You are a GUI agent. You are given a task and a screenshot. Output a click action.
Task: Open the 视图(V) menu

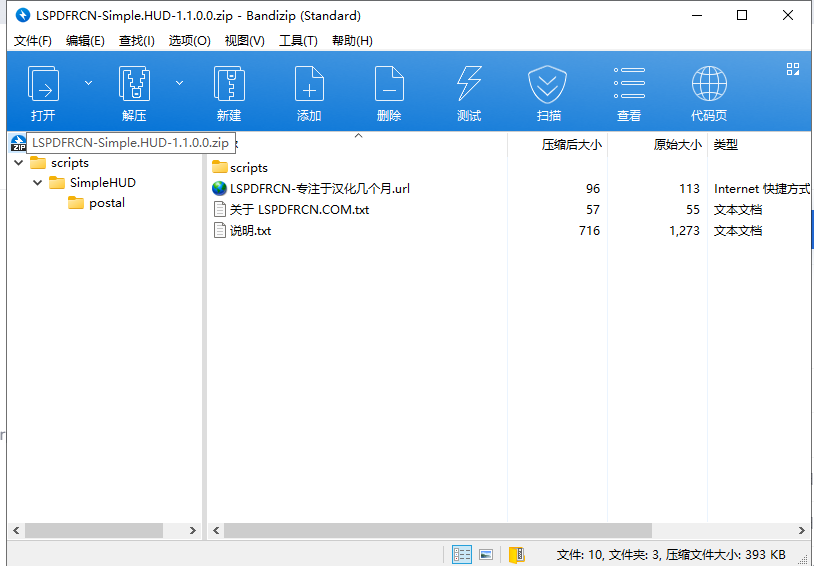(x=245, y=41)
